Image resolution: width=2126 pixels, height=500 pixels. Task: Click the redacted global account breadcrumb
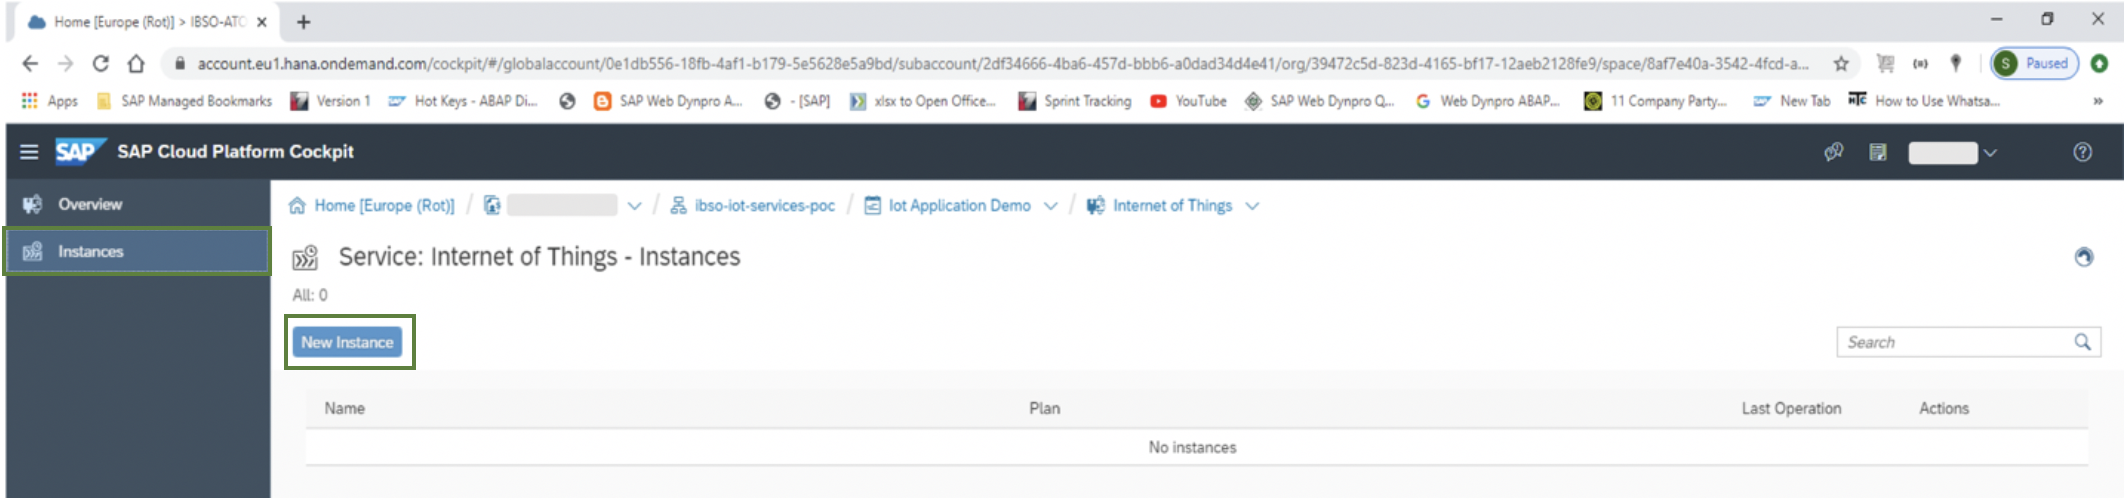561,205
